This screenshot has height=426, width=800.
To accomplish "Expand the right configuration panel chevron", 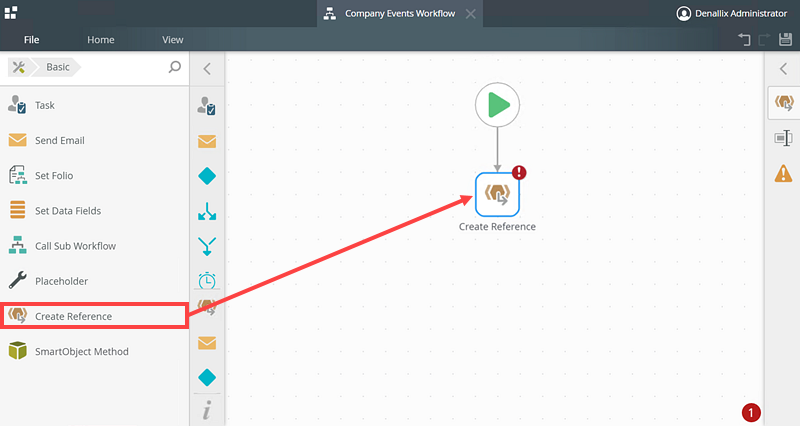I will pyautogui.click(x=784, y=68).
